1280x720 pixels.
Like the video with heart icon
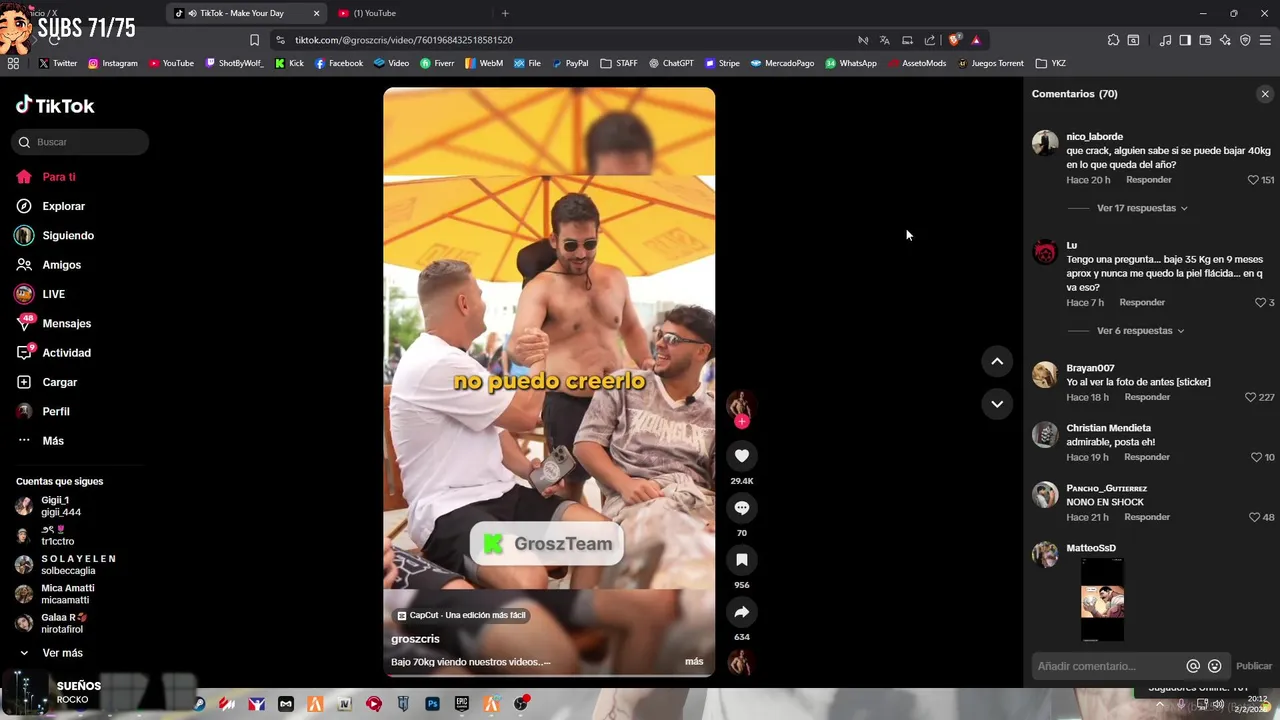pos(741,456)
